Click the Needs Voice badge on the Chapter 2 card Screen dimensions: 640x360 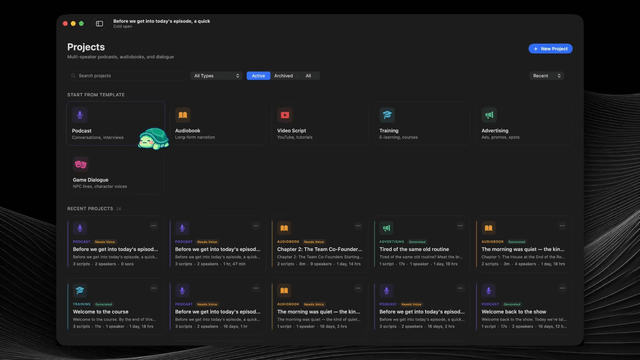pos(313,242)
